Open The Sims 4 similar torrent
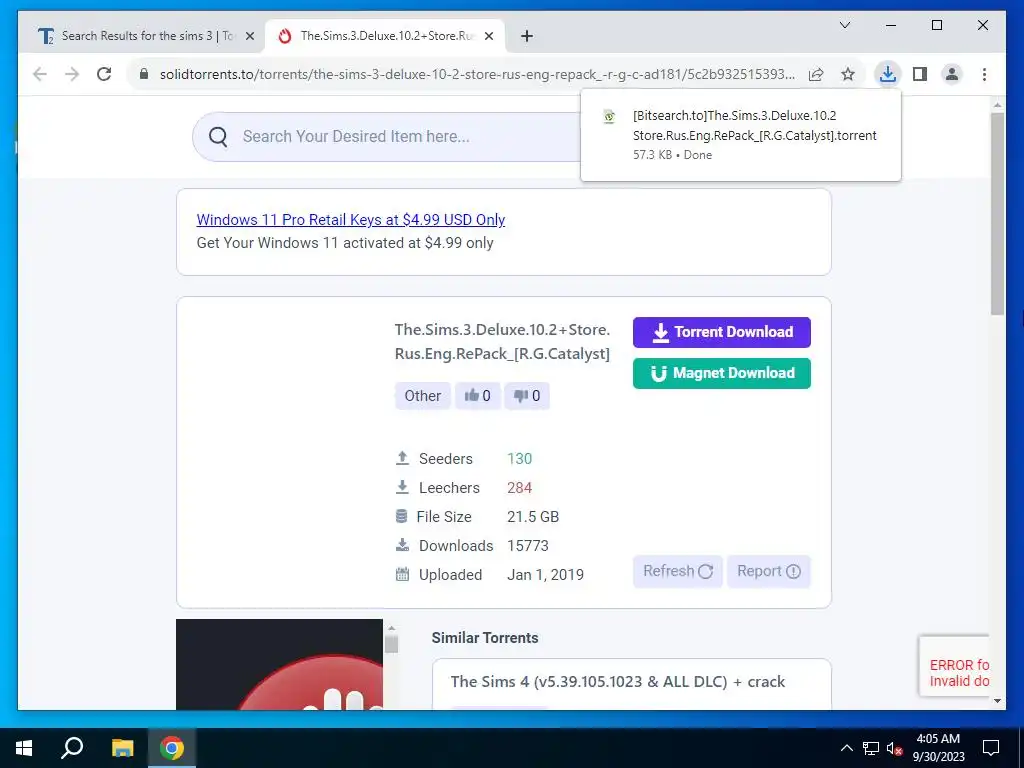 point(618,682)
